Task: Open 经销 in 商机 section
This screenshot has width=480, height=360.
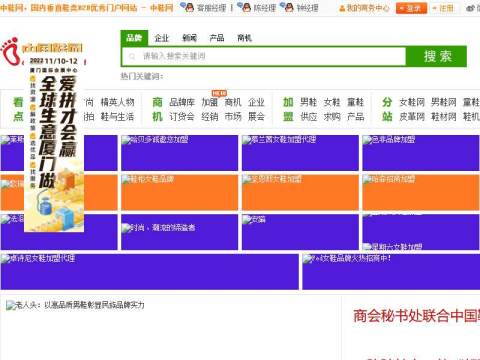Action: pyautogui.click(x=210, y=116)
